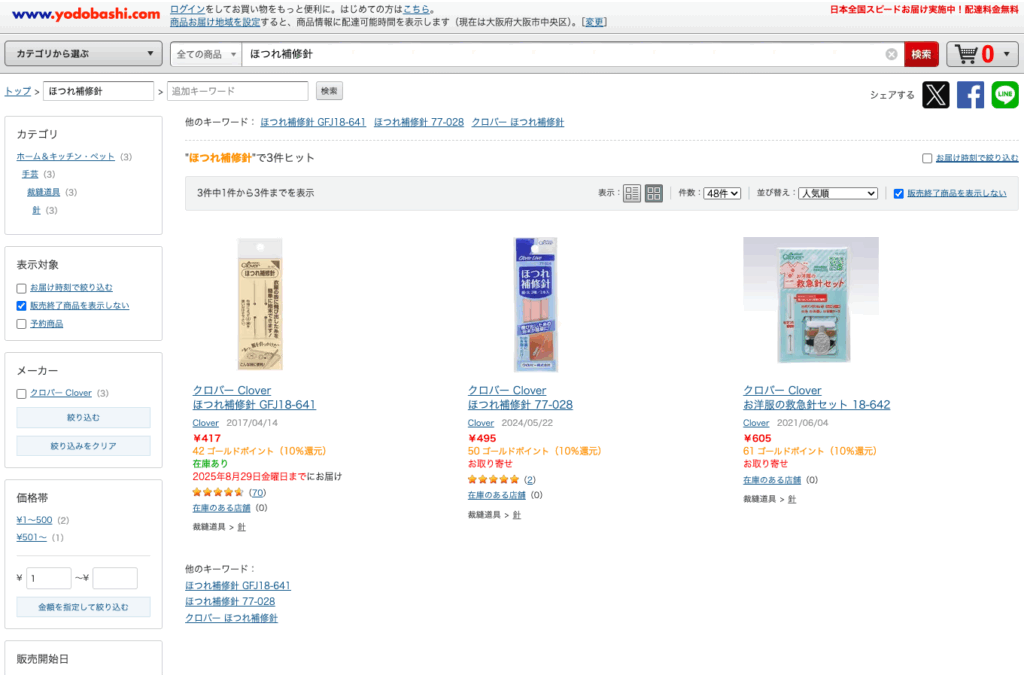Image resolution: width=1024 pixels, height=675 pixels.
Task: Click the お洋服の救急針セット product thumbnail
Action: tap(810, 300)
